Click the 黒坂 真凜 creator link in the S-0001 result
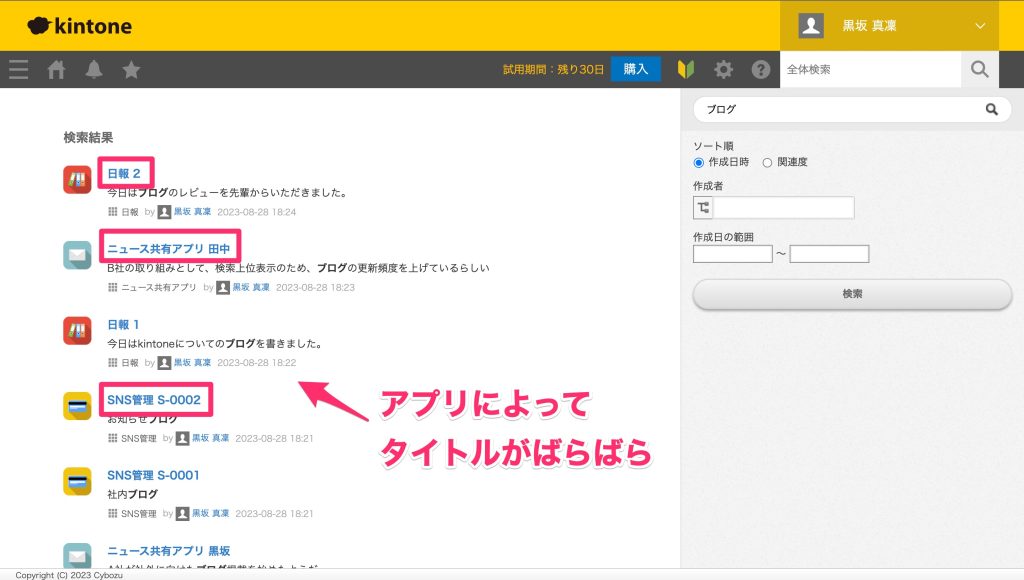 [211, 513]
